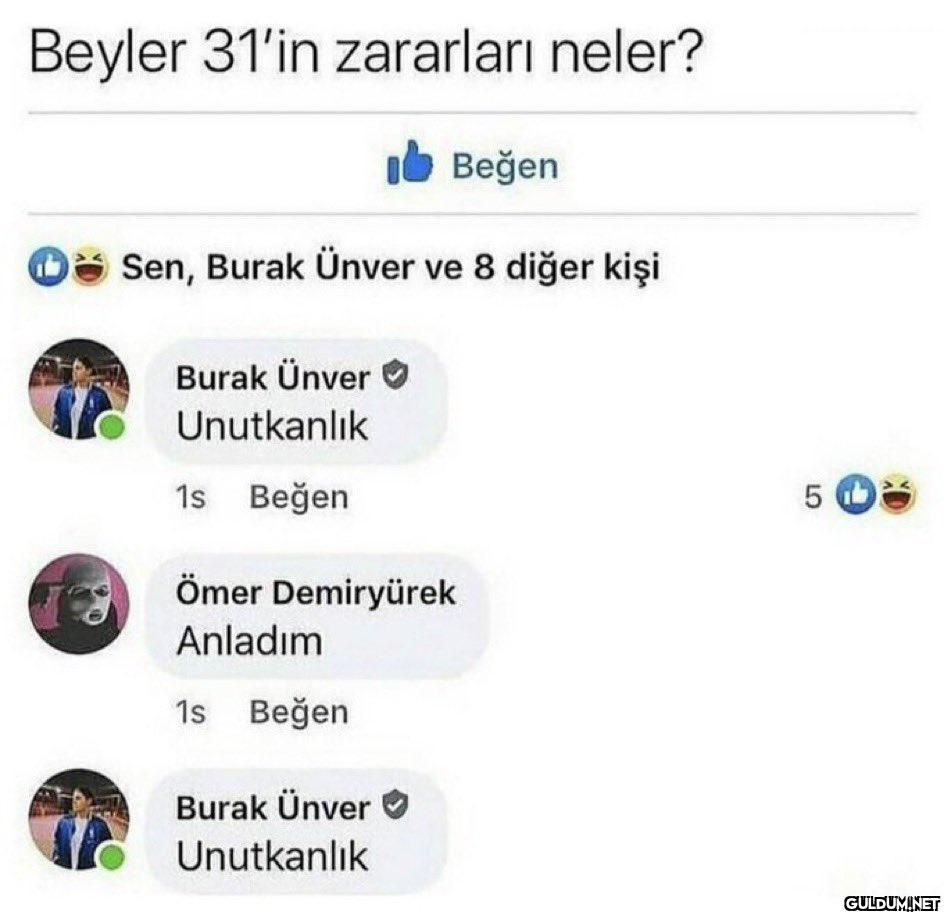Click the Guldum.net watermark logo
Viewport: 944px width, 915px height.
point(892,903)
